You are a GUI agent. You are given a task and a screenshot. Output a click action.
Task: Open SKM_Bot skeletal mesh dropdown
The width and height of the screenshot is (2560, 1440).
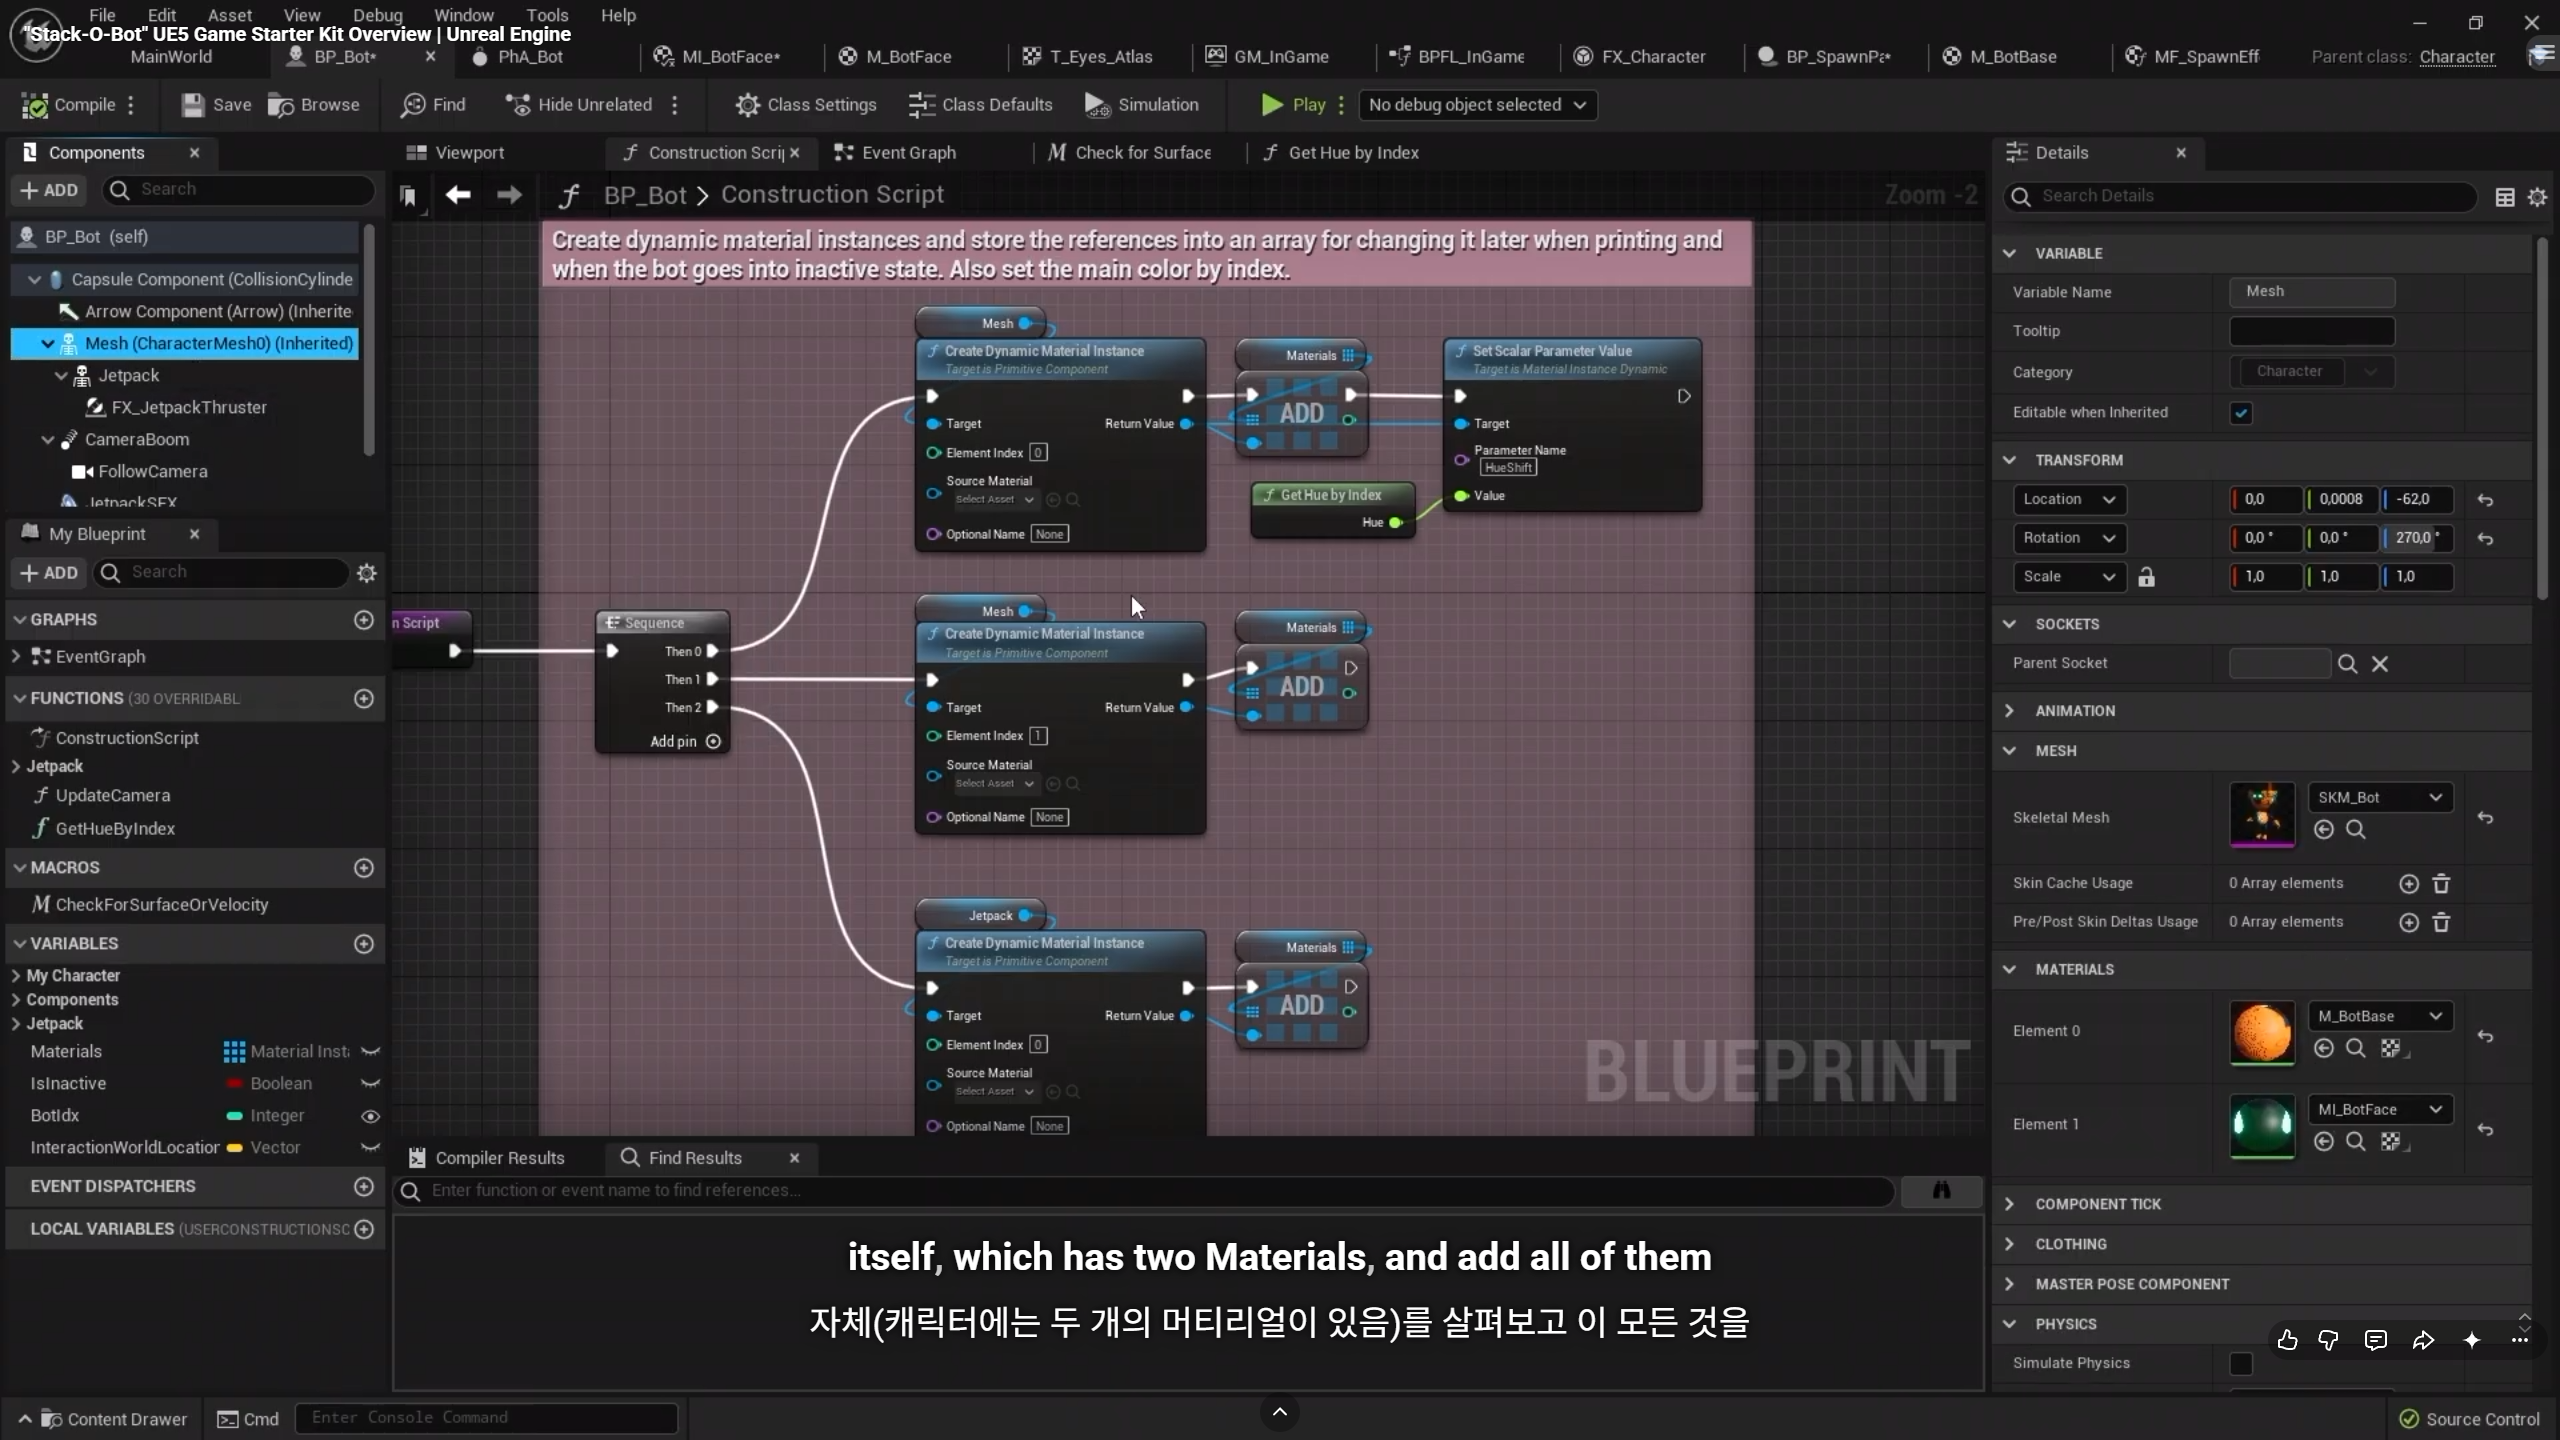point(2379,798)
